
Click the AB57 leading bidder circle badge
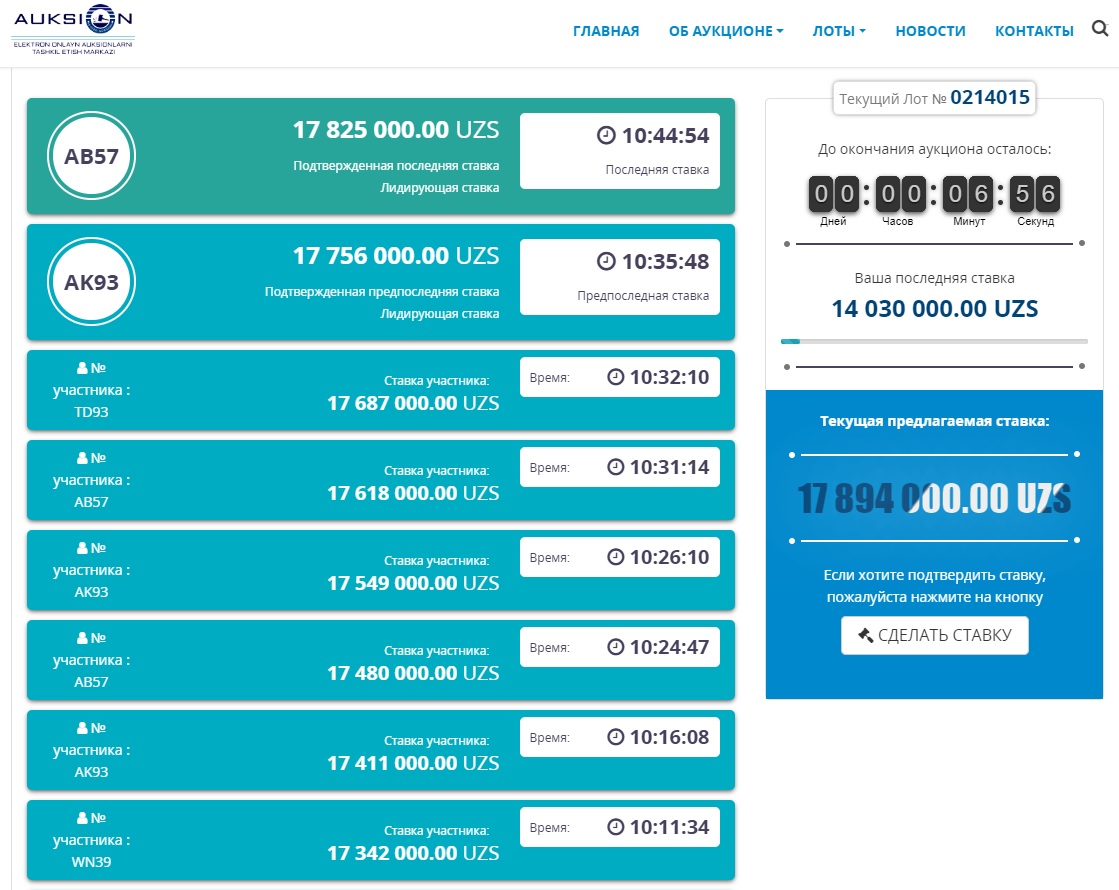click(x=91, y=156)
